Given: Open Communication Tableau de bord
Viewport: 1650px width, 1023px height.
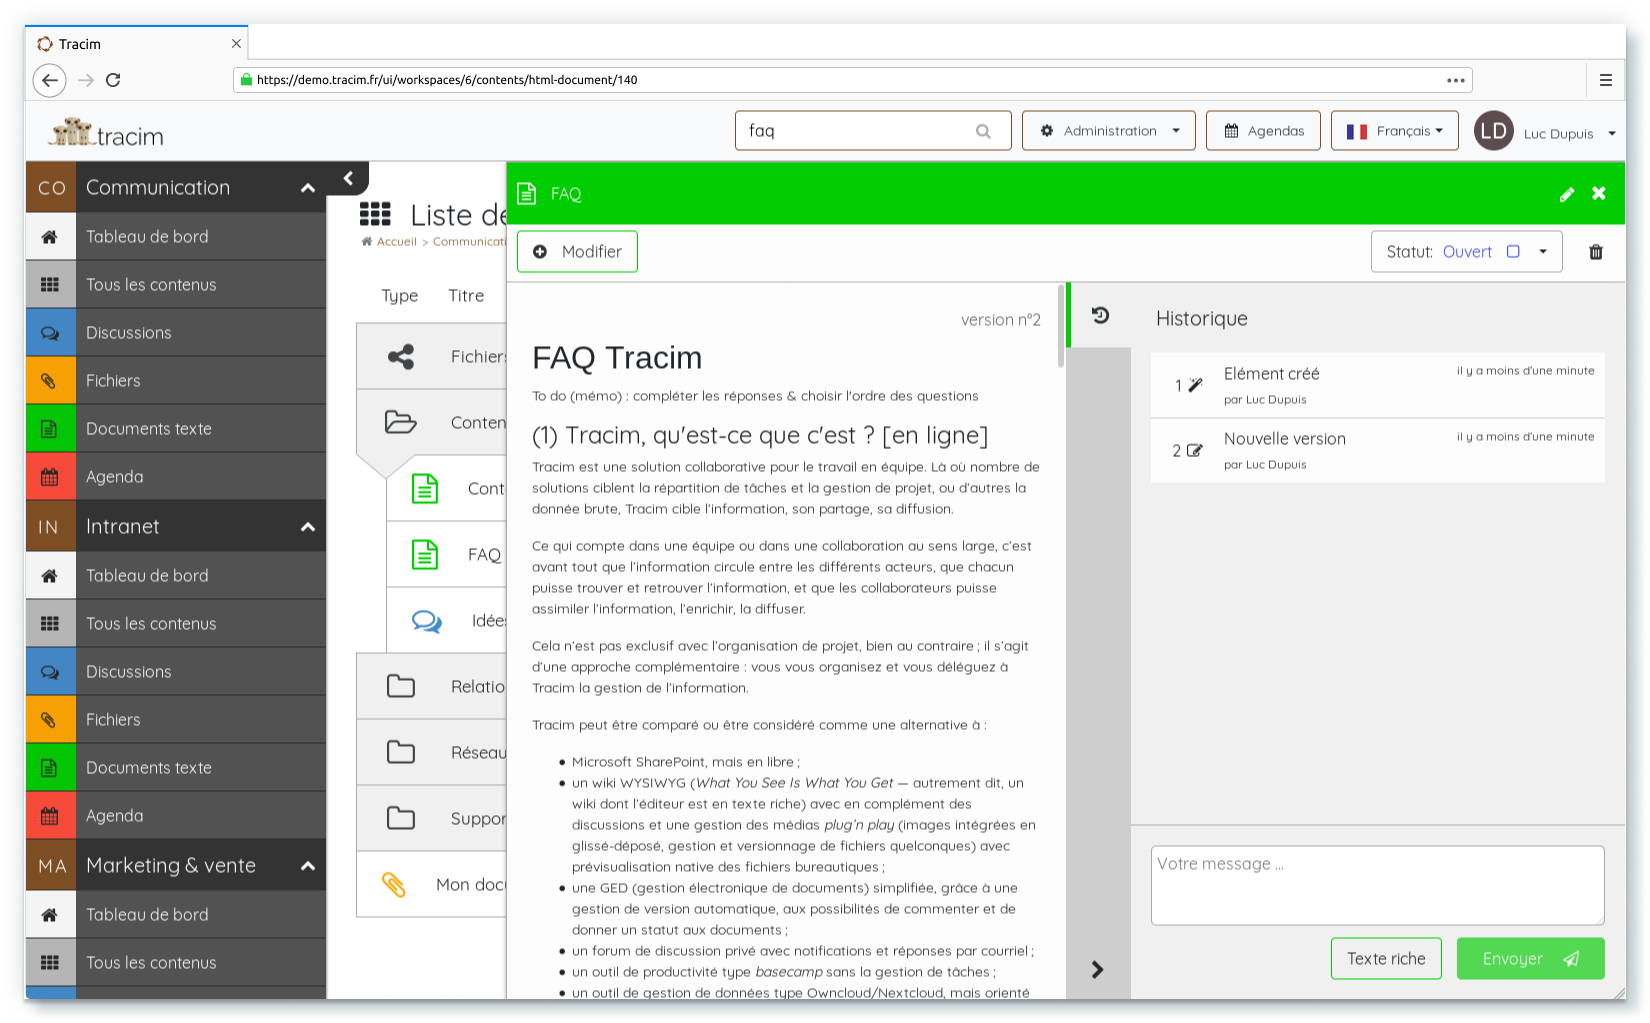Looking at the screenshot, I should [x=176, y=237].
